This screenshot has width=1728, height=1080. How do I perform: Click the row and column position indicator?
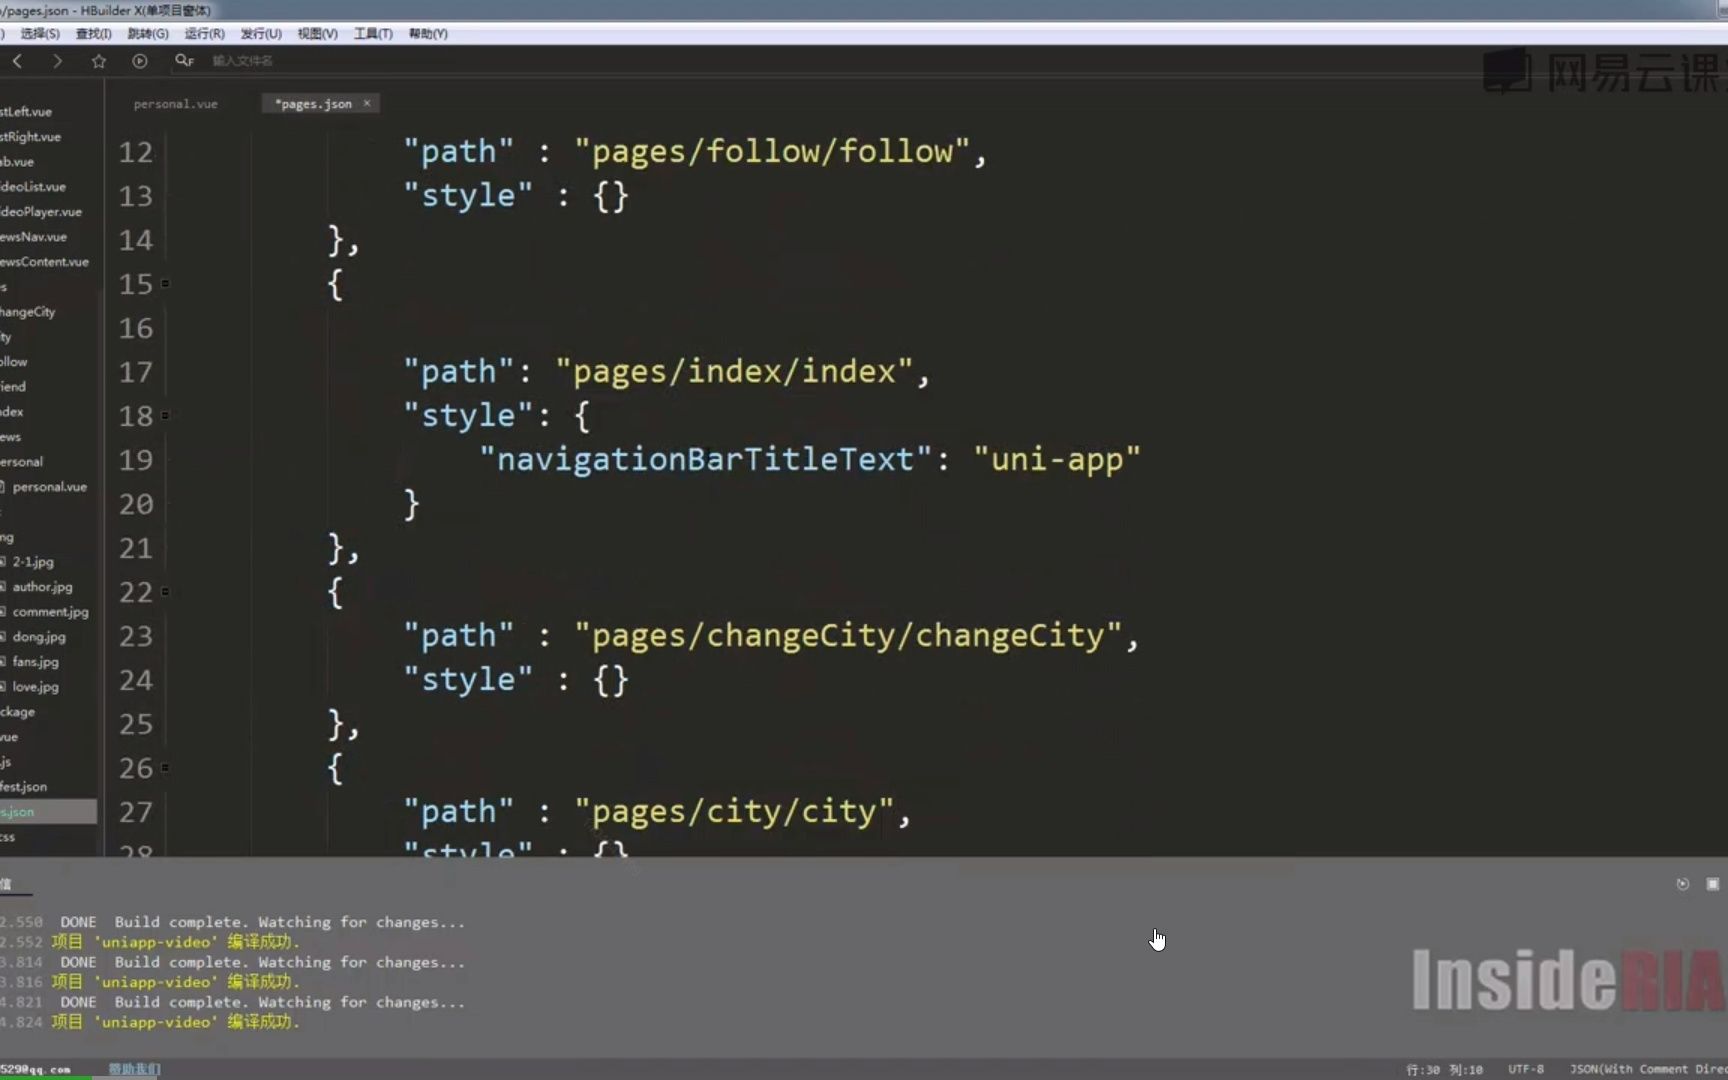[1445, 1069]
